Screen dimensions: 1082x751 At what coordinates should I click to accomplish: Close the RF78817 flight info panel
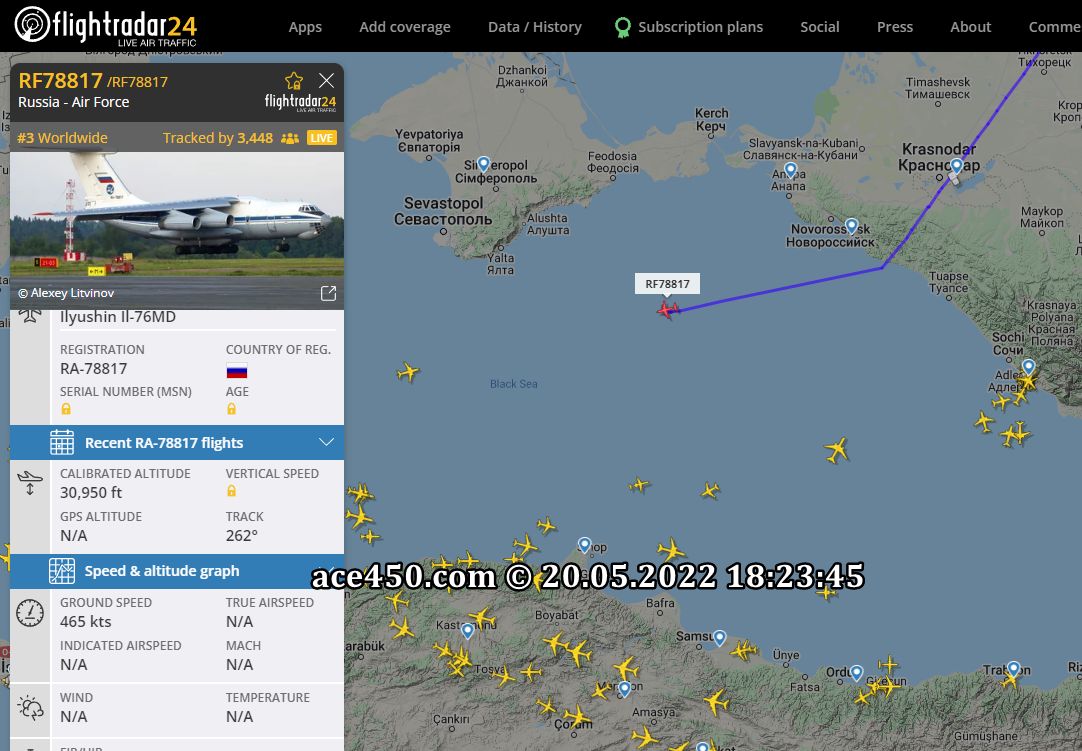(x=326, y=81)
